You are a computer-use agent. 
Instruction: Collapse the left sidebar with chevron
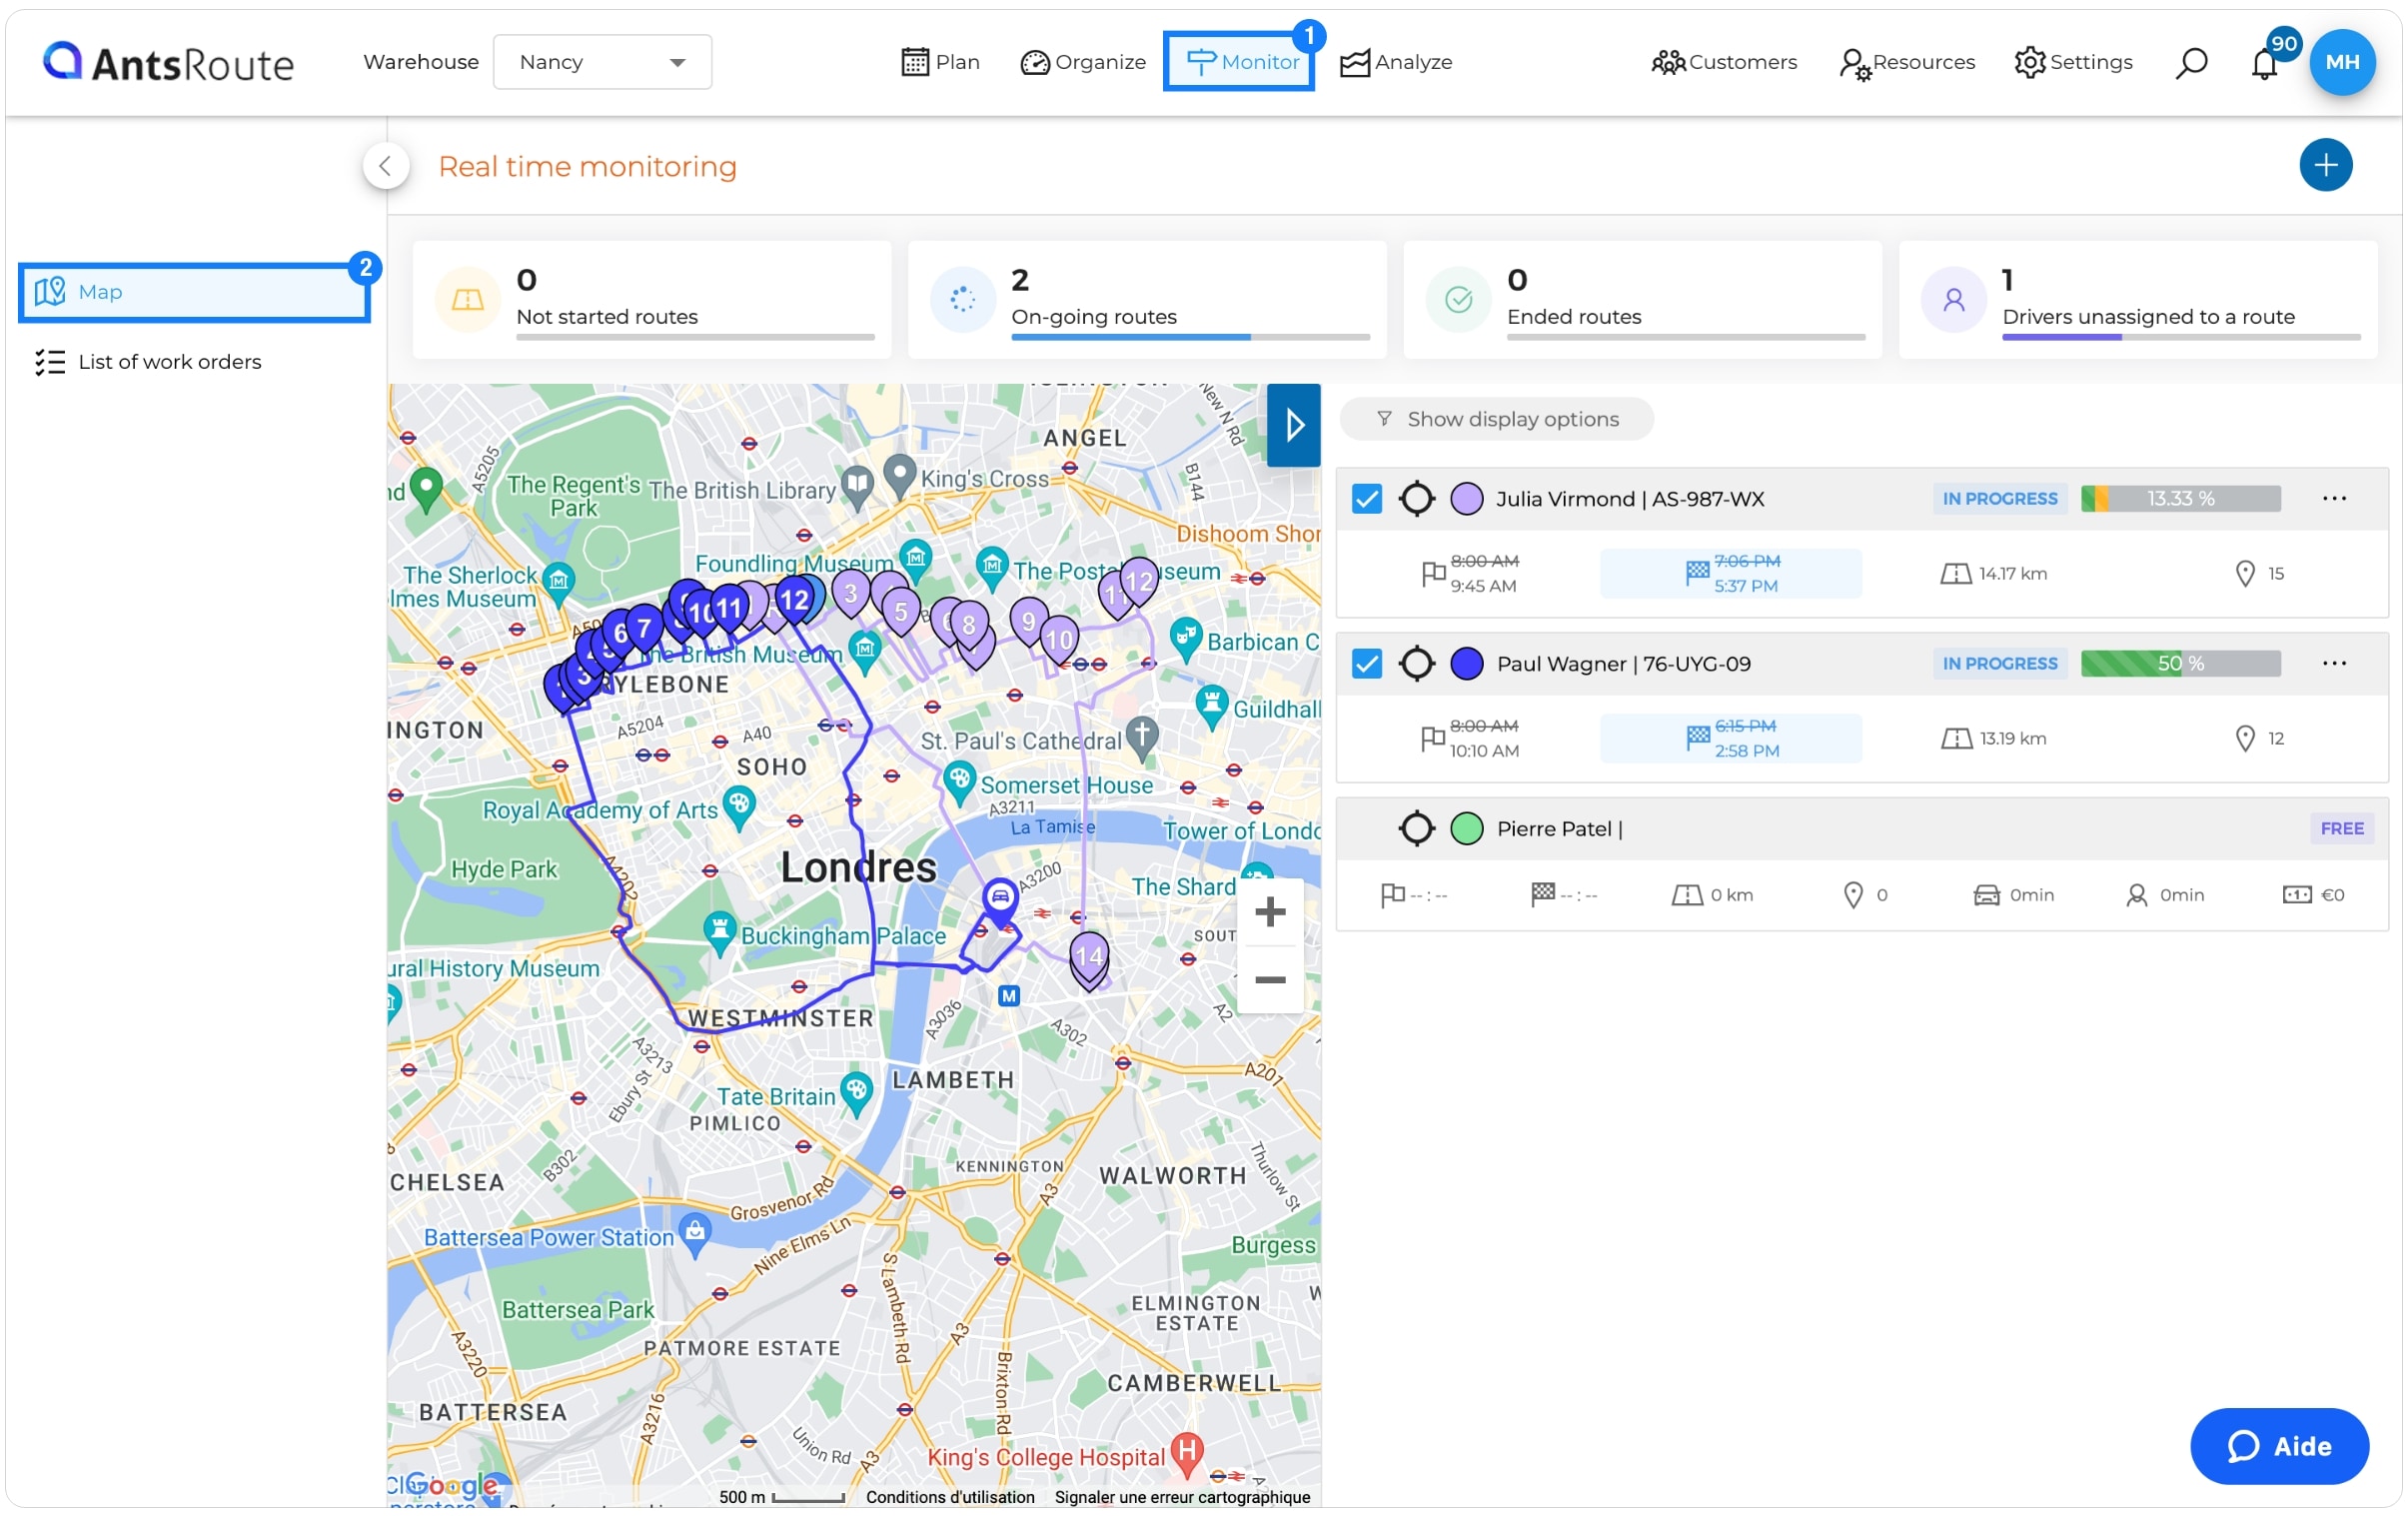tap(385, 166)
